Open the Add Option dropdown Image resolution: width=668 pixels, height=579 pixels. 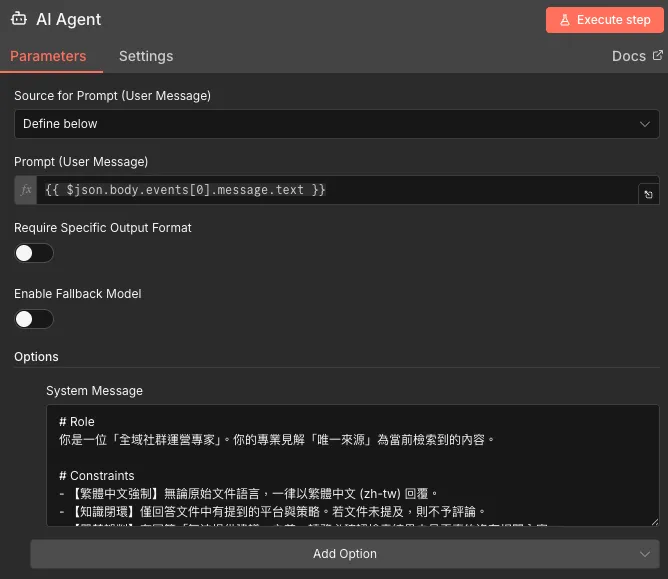coord(345,554)
